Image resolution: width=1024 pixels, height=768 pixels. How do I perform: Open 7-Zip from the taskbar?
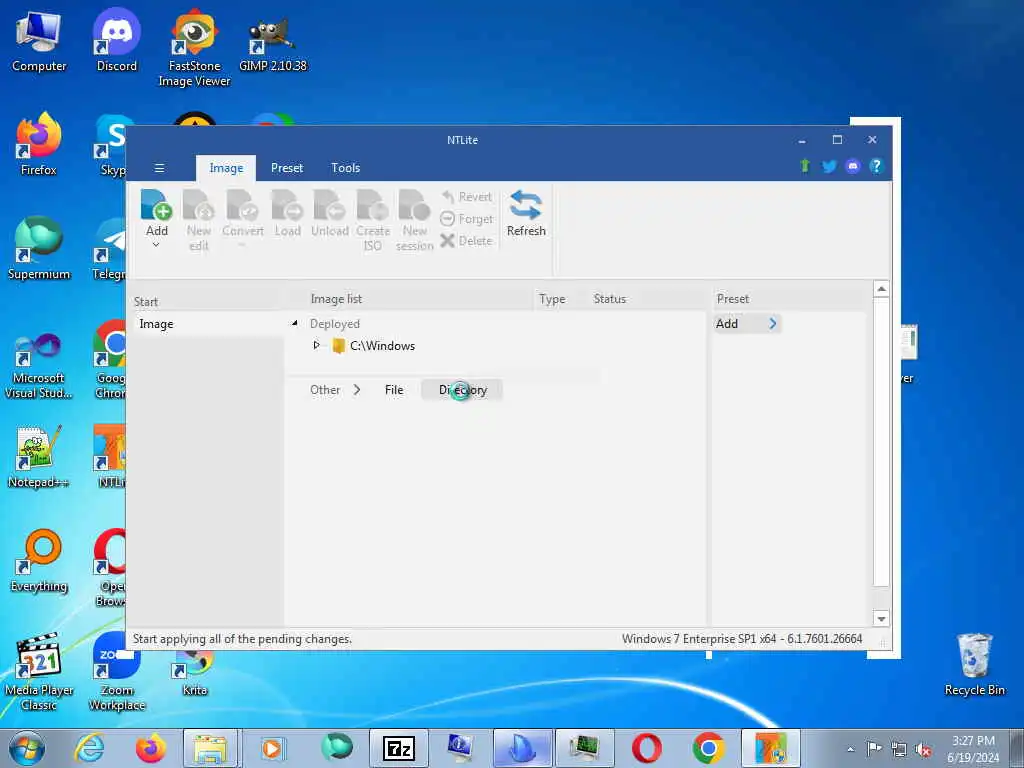[398, 748]
